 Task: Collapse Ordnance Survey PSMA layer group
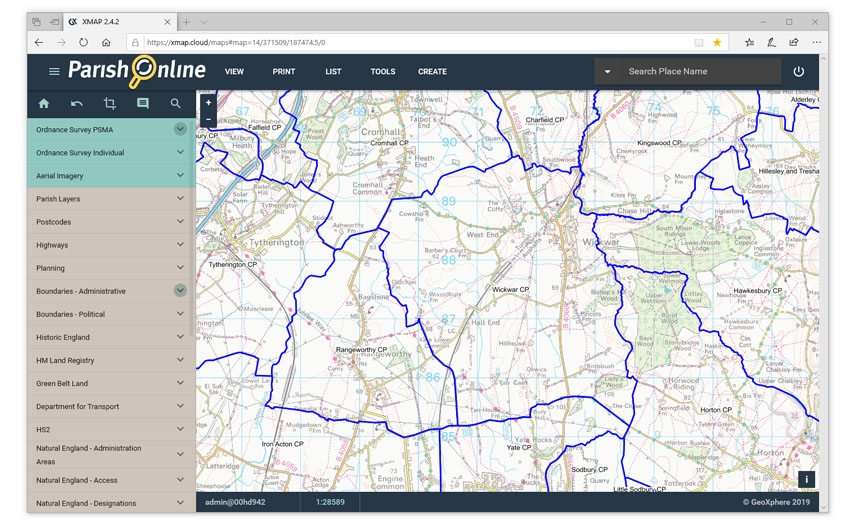click(x=180, y=129)
